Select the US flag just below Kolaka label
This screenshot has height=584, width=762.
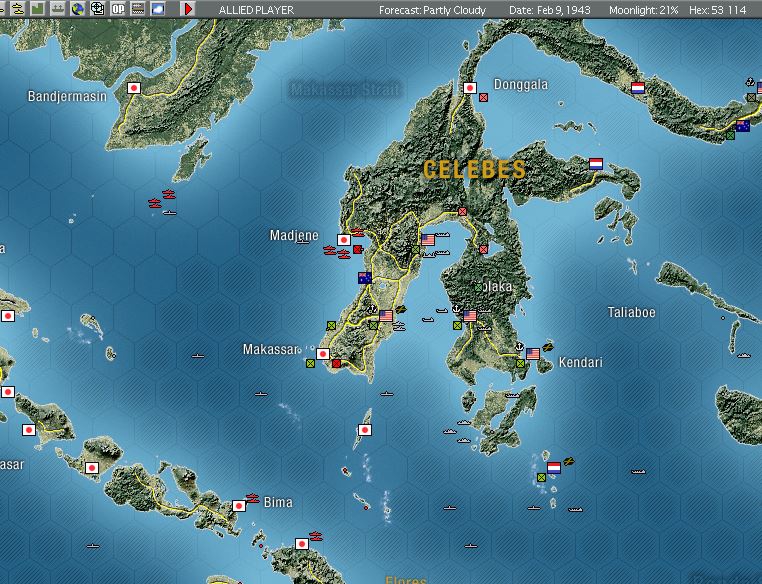tap(470, 316)
